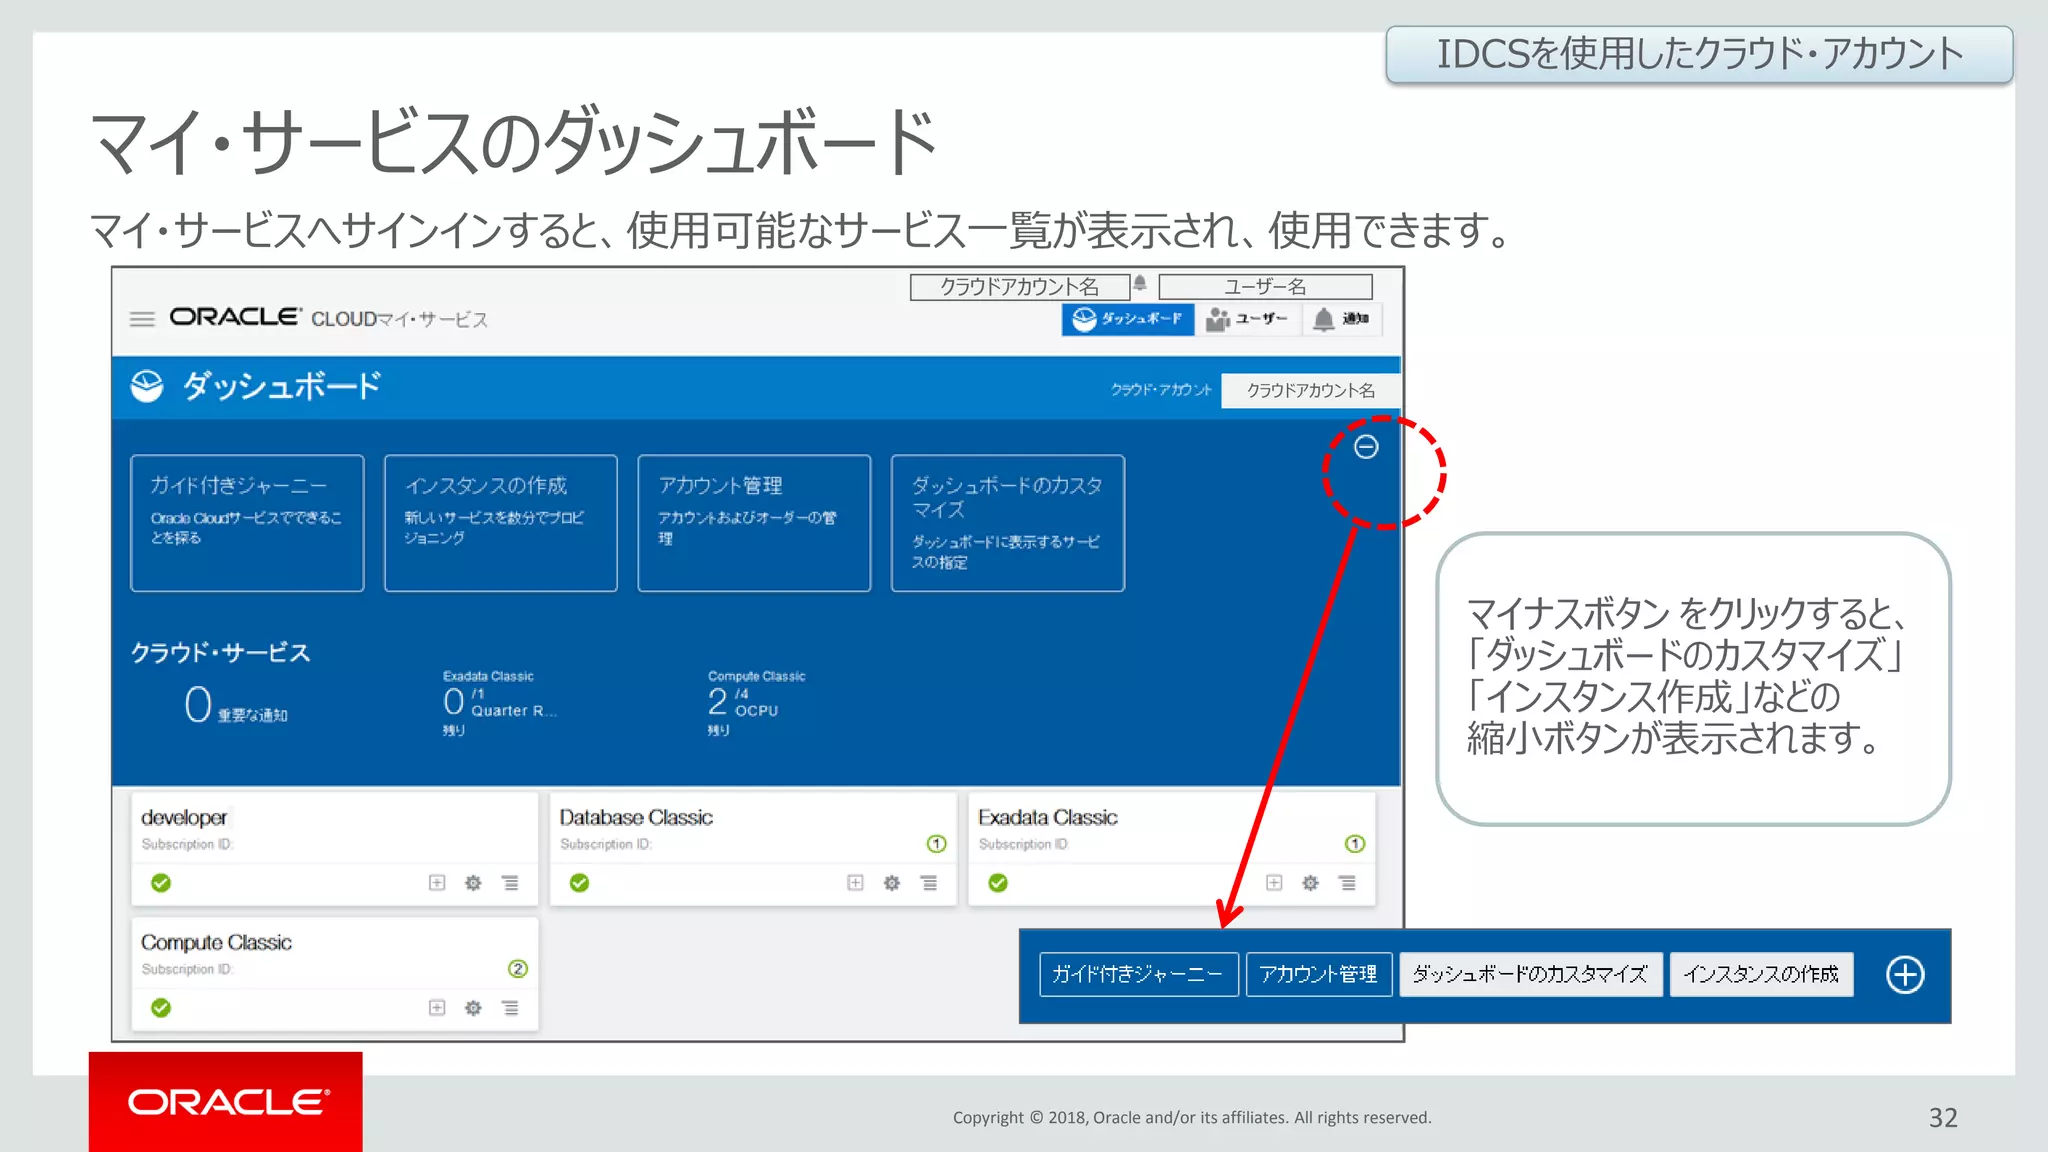Open developer card action menu icon
Viewport: 2048px width, 1152px height.
510,883
